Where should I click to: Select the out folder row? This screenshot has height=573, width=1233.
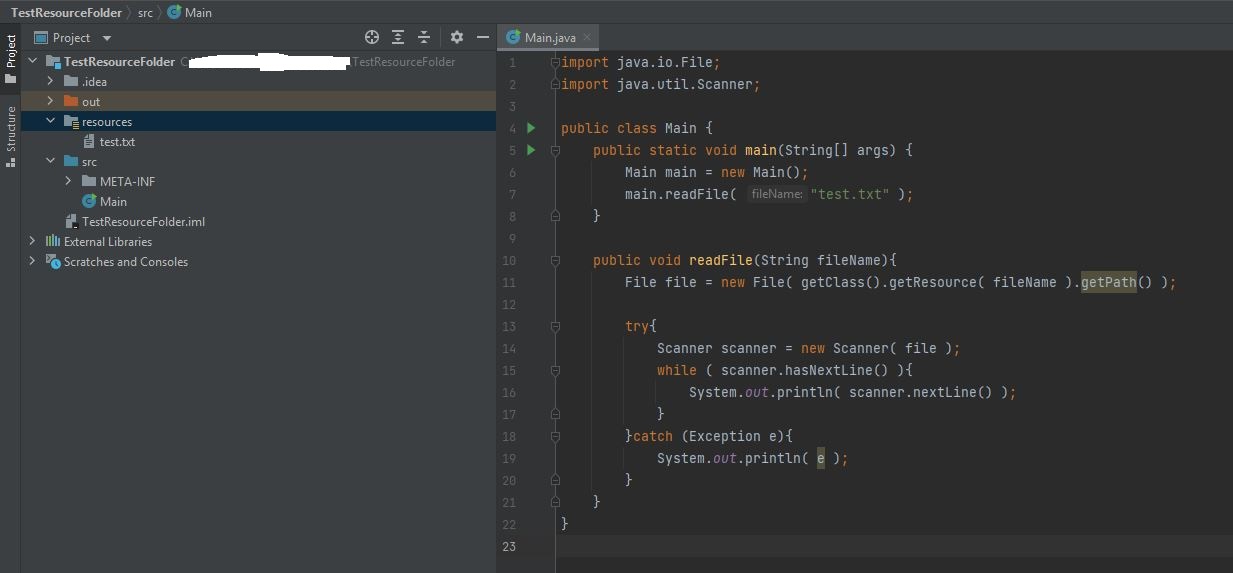point(258,101)
